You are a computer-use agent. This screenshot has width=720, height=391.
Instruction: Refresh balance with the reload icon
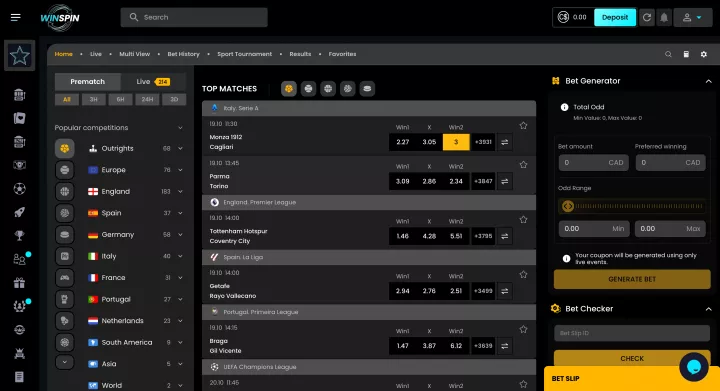[647, 17]
